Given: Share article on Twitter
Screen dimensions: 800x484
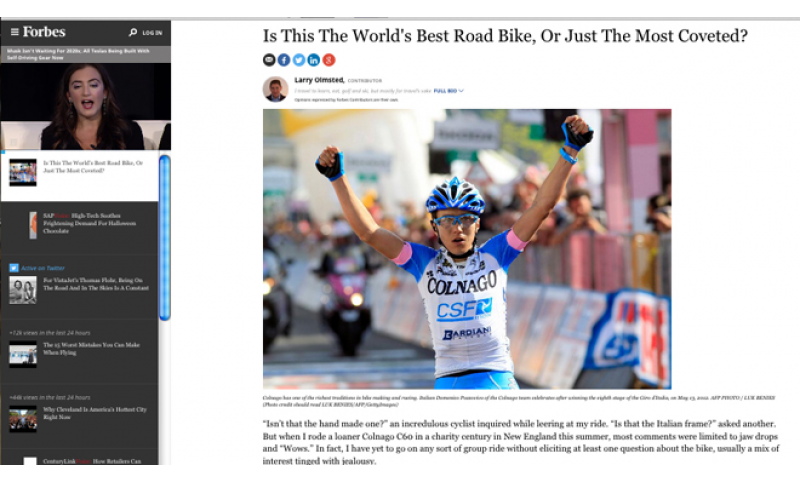Looking at the screenshot, I should pyautogui.click(x=299, y=60).
